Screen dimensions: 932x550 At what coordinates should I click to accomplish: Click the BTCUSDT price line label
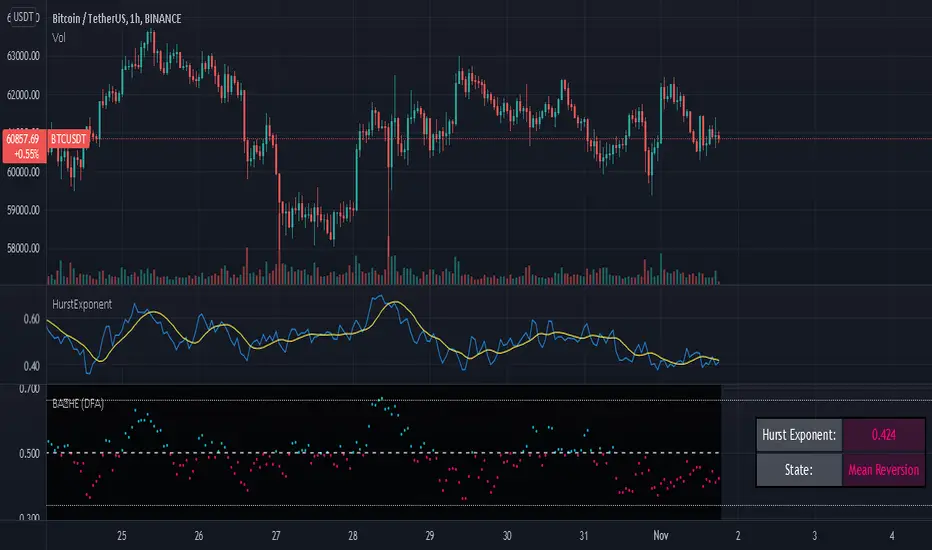click(x=68, y=139)
